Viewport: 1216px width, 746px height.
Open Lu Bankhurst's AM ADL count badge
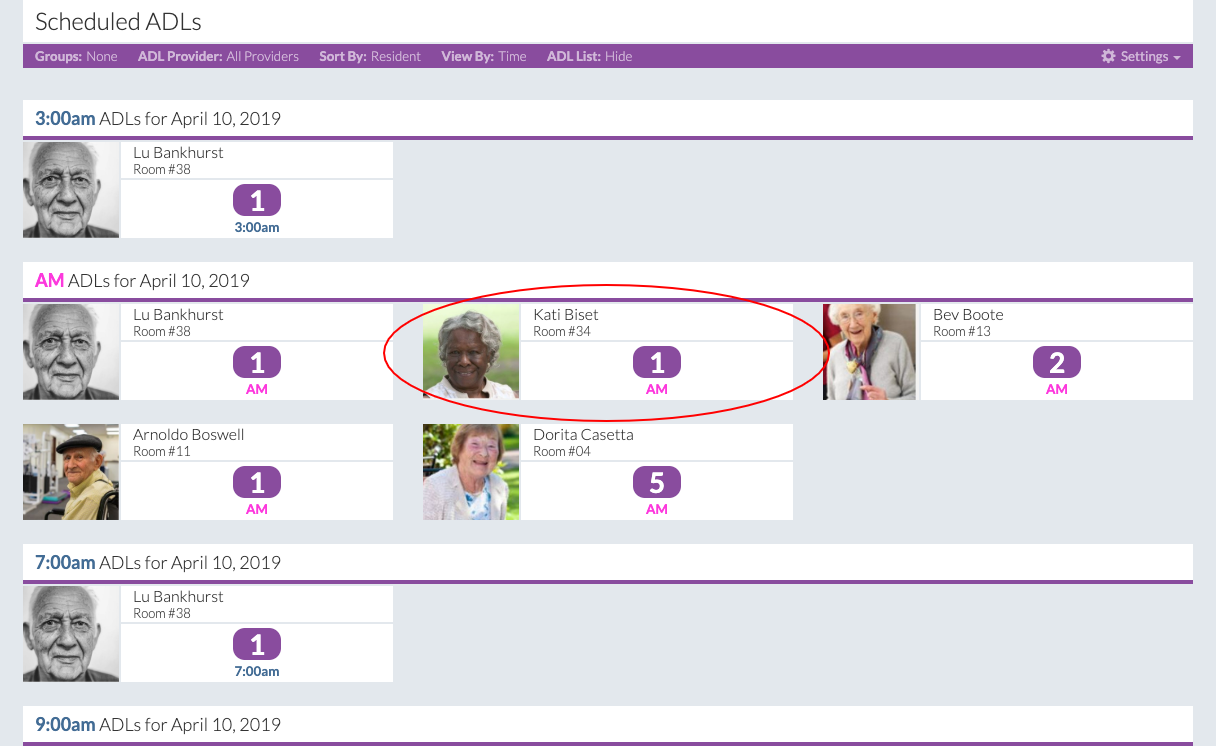[257, 363]
